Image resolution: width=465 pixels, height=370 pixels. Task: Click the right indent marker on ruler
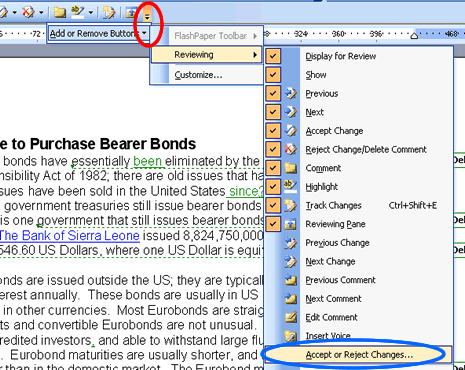pos(414,35)
